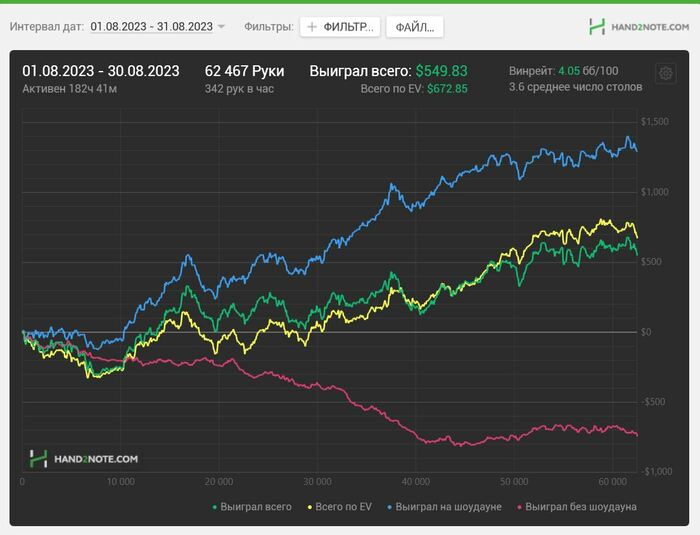Screen dimensions: 700x535
Task: Open the graph settings gear icon
Action: click(x=665, y=73)
